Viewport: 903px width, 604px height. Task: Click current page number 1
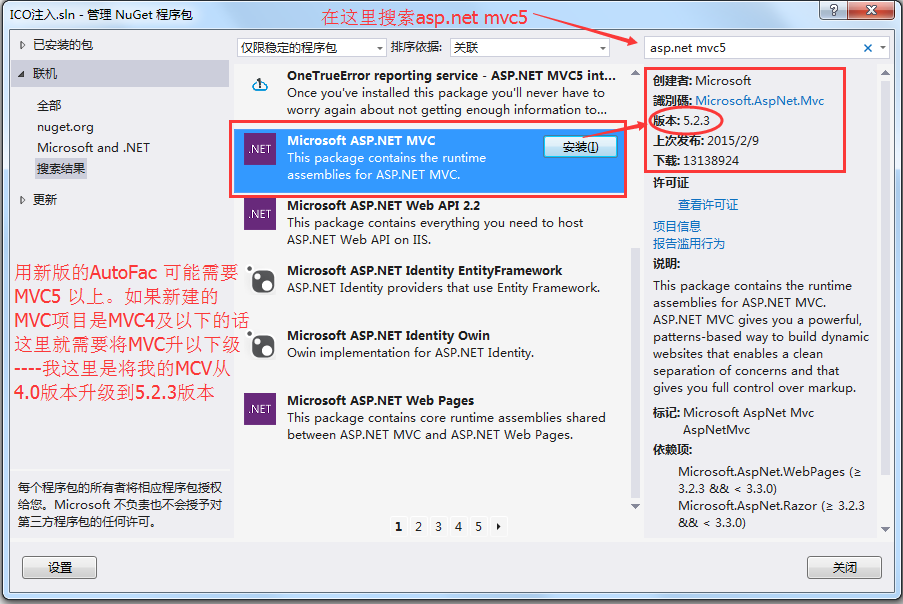point(399,526)
